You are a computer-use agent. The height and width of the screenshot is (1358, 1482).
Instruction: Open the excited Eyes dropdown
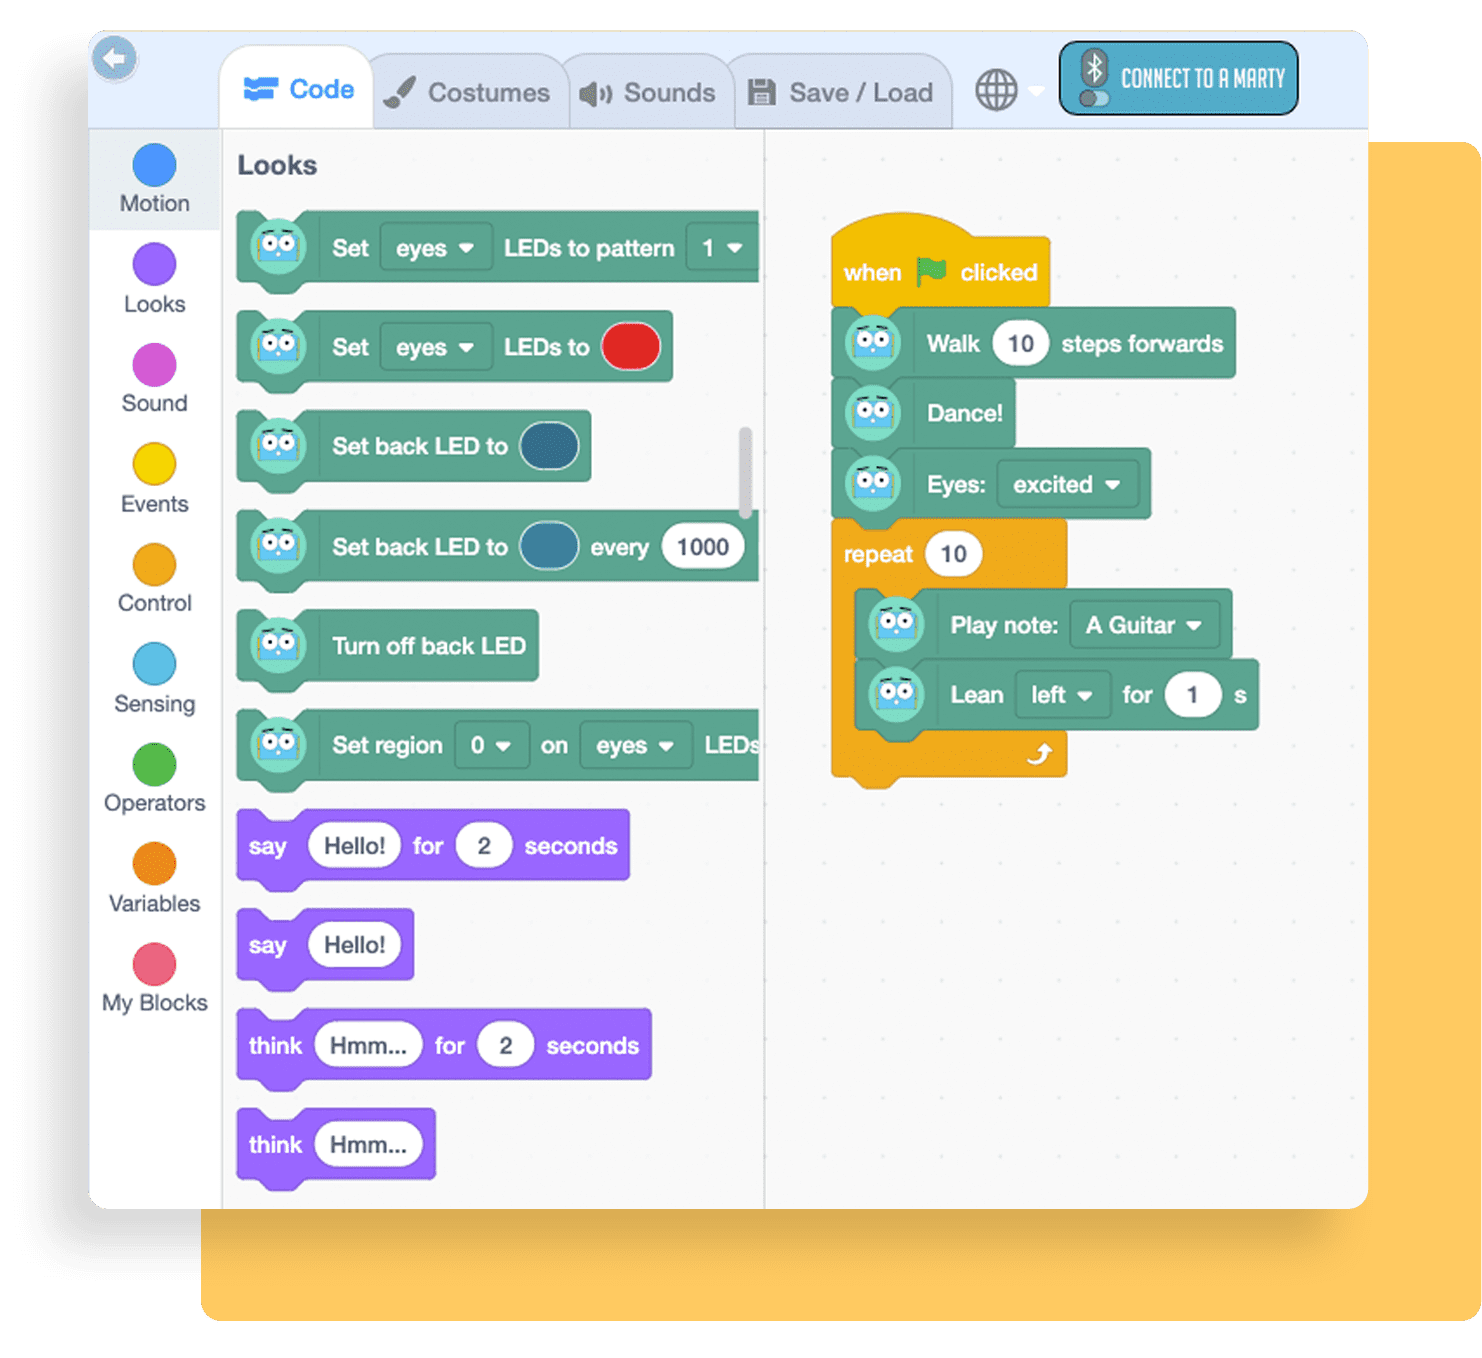coord(1066,485)
